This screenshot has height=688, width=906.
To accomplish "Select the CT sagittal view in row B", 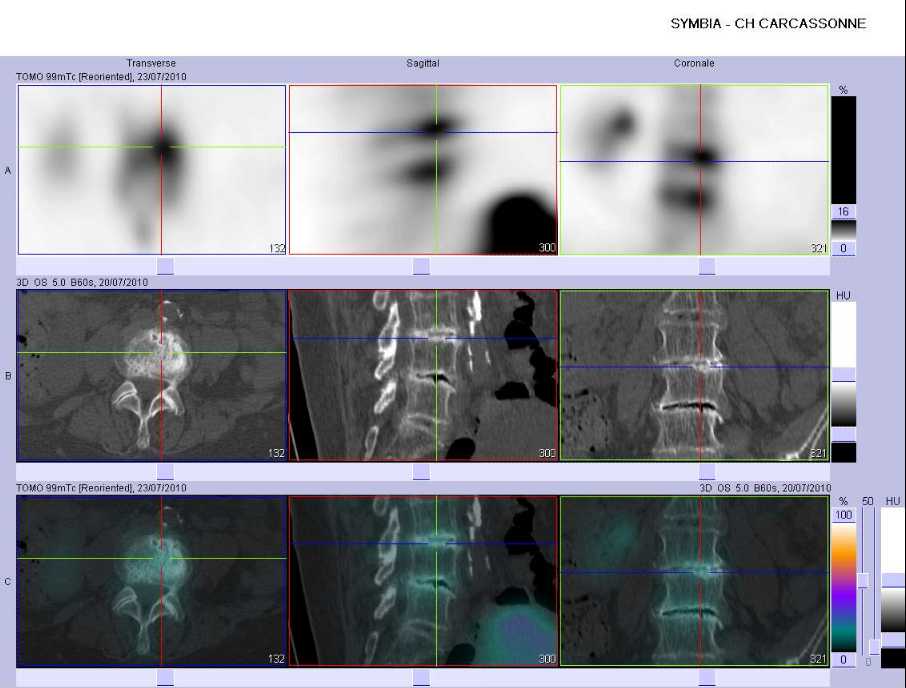I will coord(423,375).
